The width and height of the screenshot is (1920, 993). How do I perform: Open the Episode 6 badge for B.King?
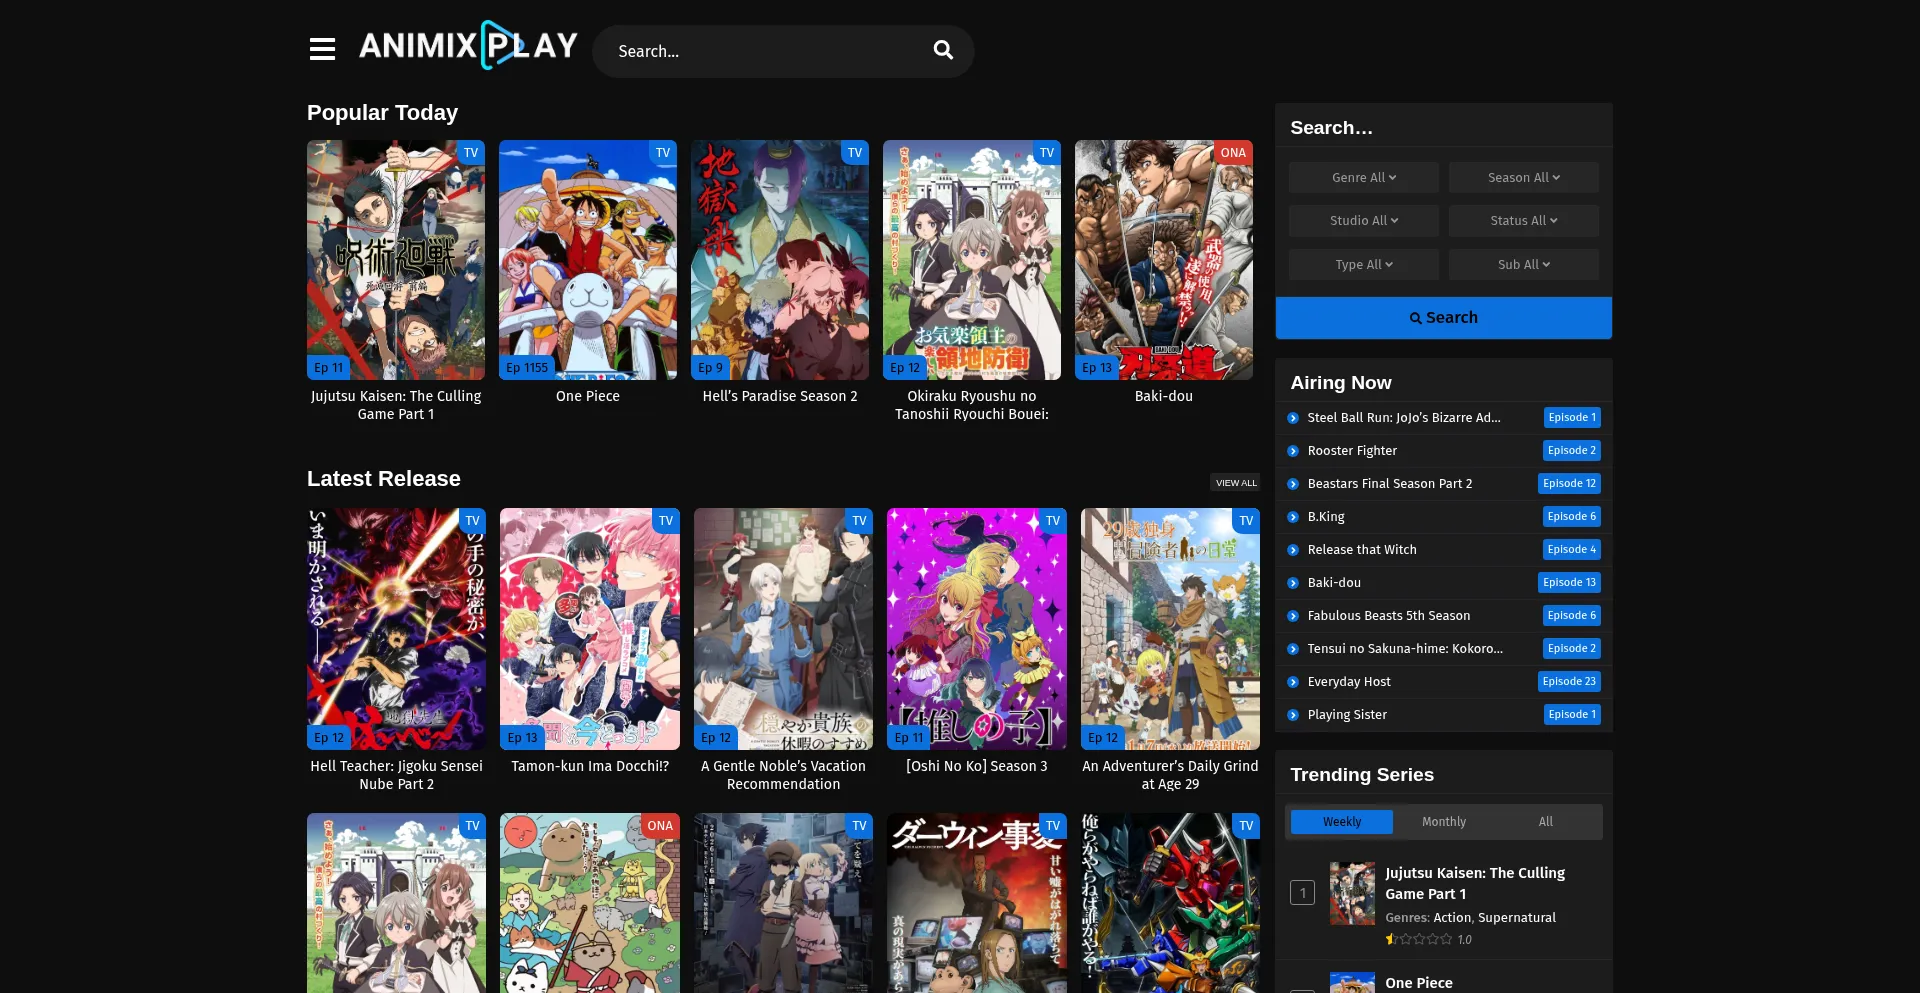(1572, 517)
